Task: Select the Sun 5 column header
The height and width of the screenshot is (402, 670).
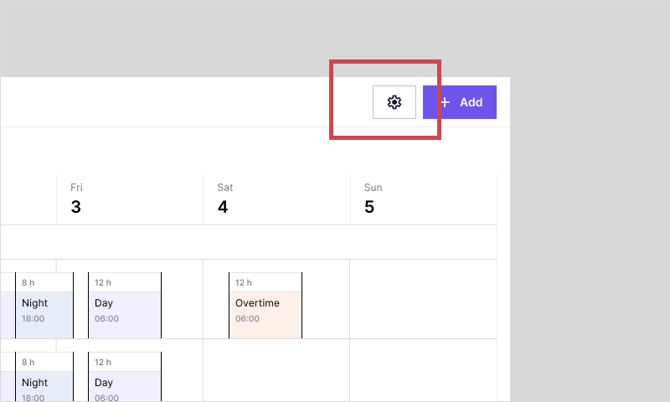Action: coord(423,199)
